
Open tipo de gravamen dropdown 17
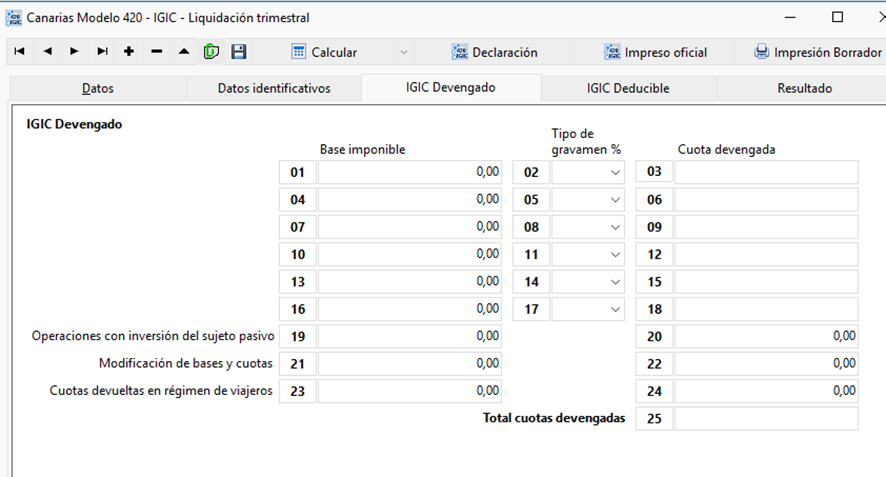click(588, 309)
